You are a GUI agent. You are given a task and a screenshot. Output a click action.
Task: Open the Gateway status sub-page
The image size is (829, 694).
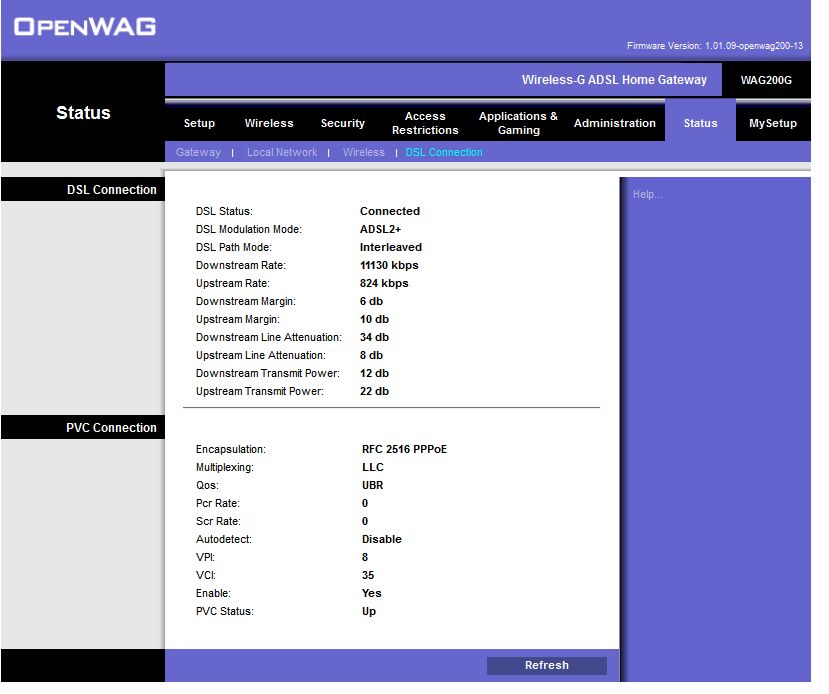(x=198, y=152)
